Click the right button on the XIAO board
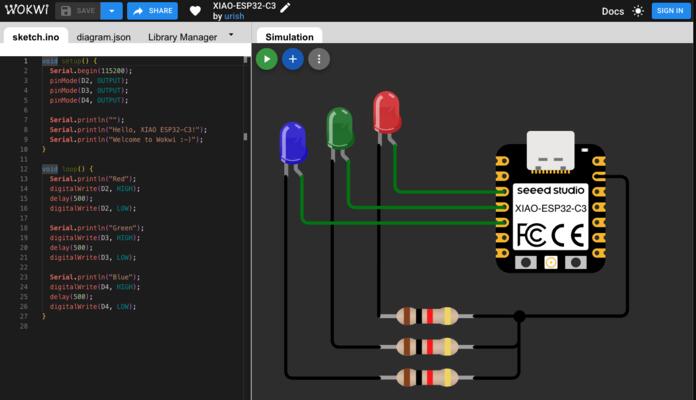 576,262
